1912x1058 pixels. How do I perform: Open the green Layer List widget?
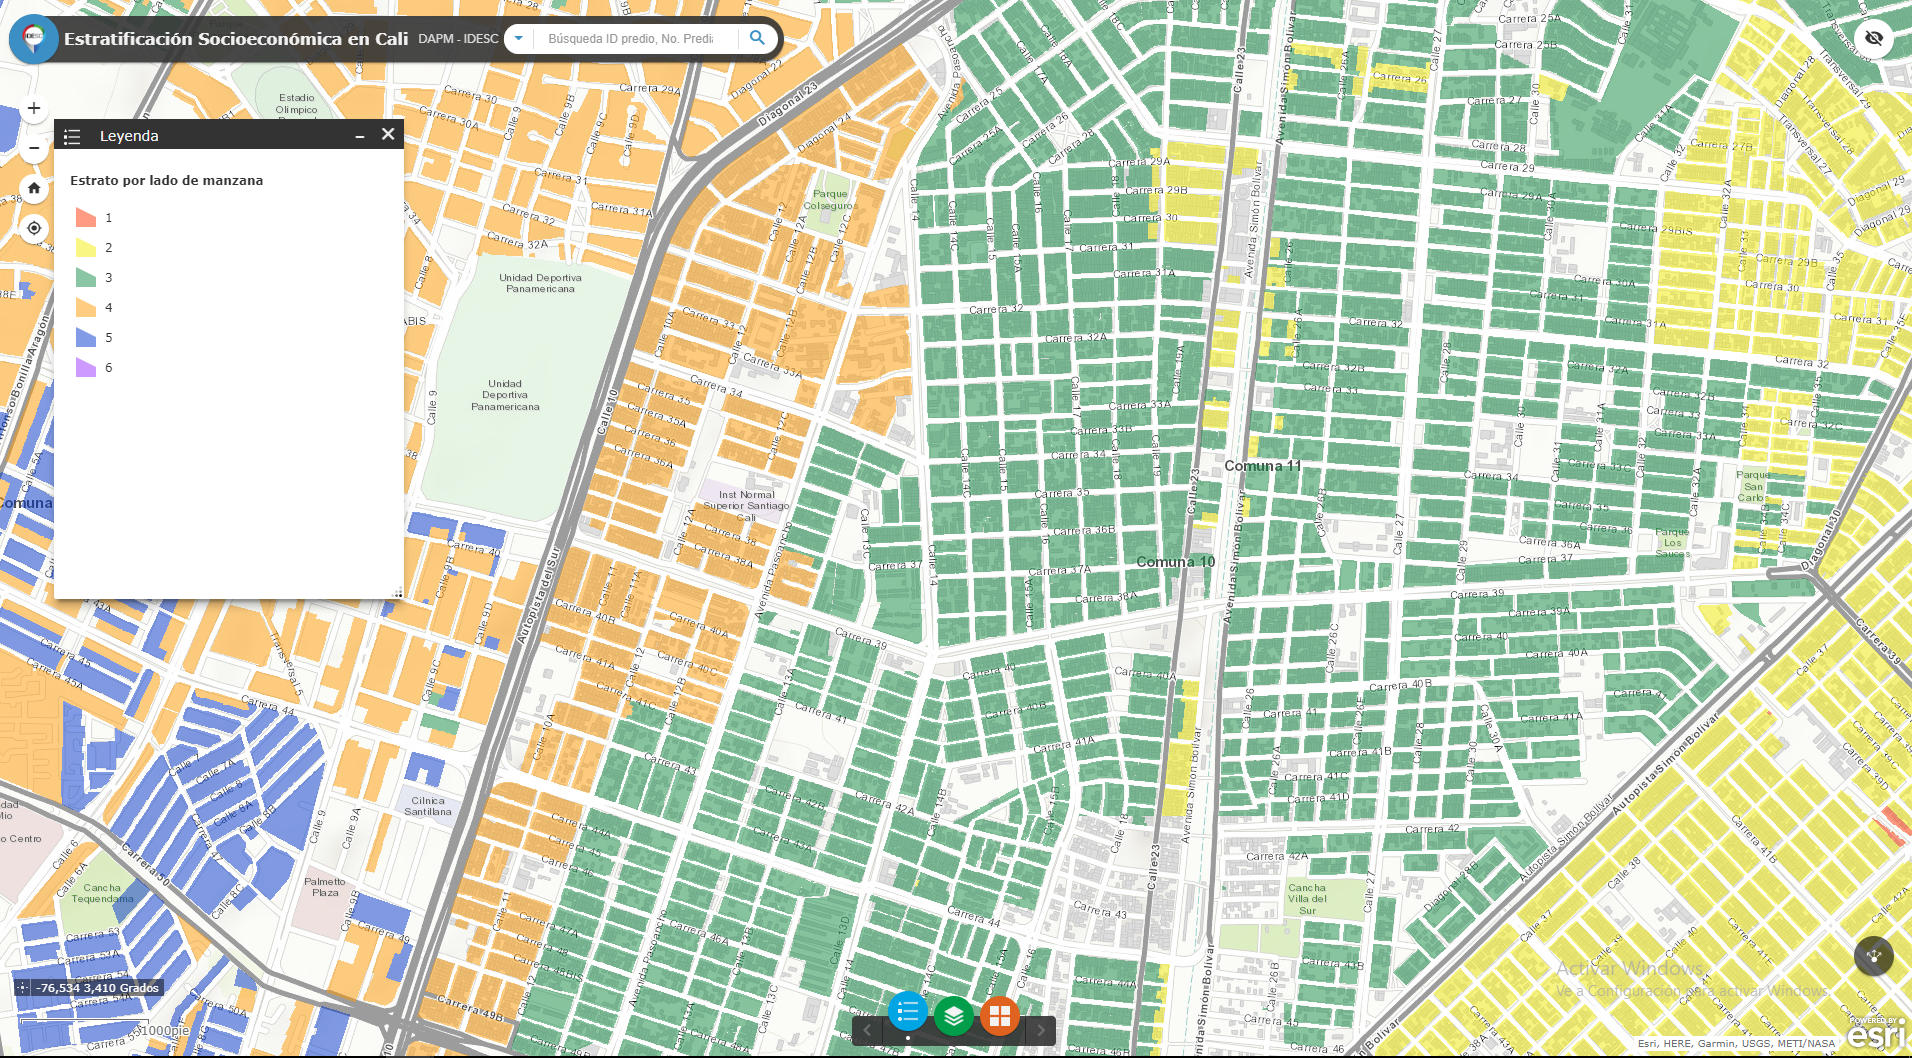(954, 1016)
